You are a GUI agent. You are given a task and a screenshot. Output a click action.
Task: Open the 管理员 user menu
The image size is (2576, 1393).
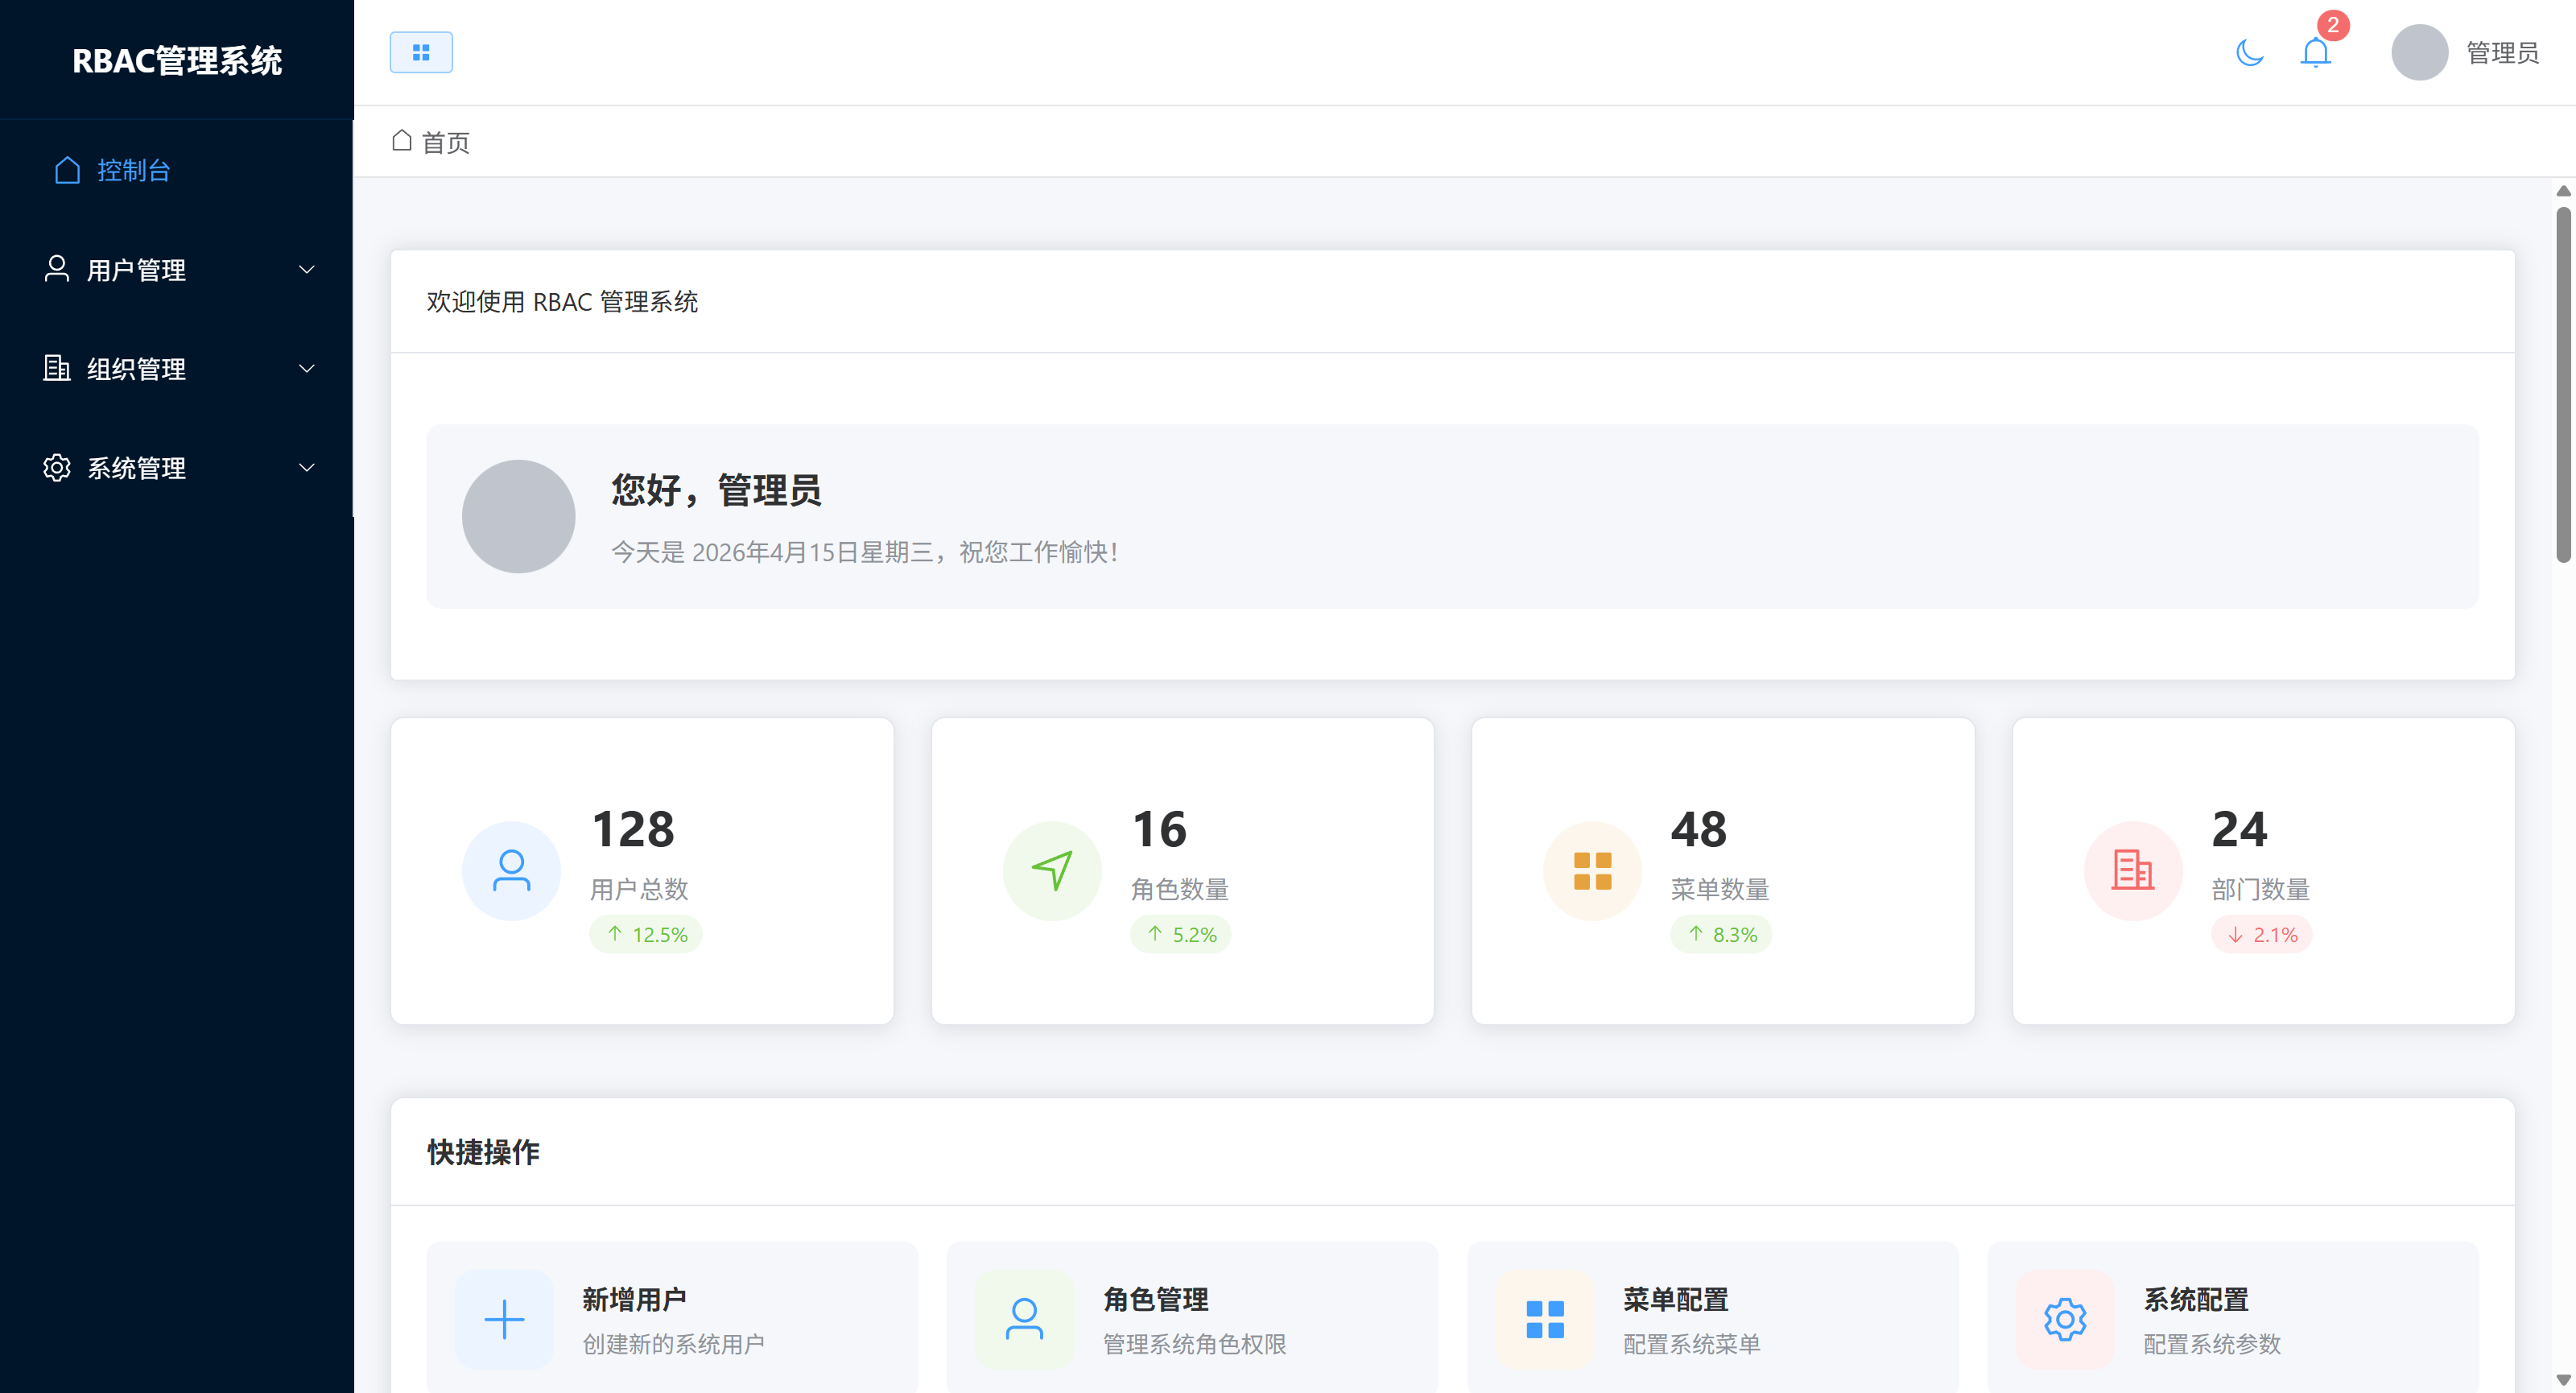pyautogui.click(x=2502, y=52)
